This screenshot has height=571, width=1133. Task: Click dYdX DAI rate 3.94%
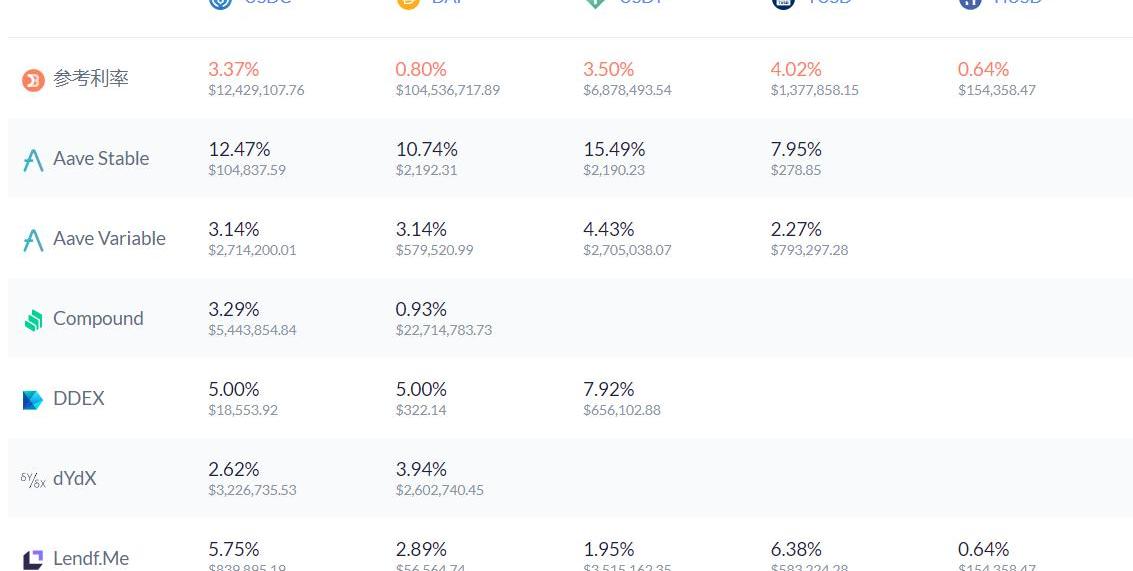[x=421, y=470]
